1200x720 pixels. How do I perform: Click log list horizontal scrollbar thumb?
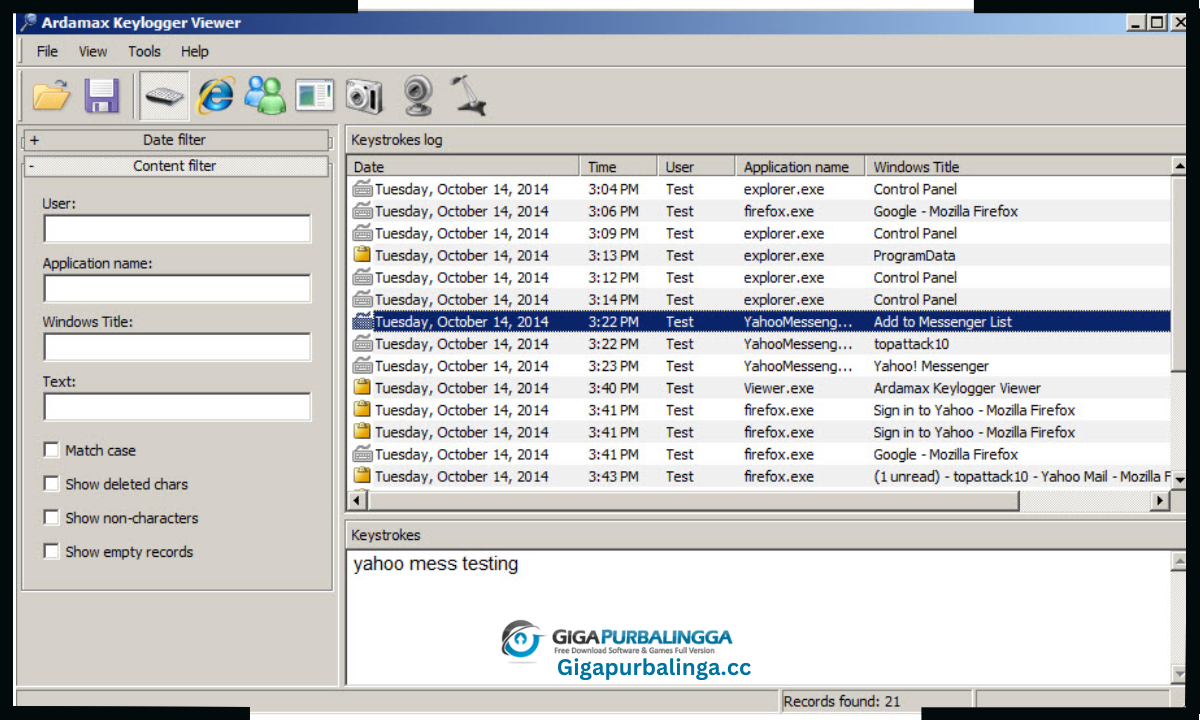coord(694,501)
